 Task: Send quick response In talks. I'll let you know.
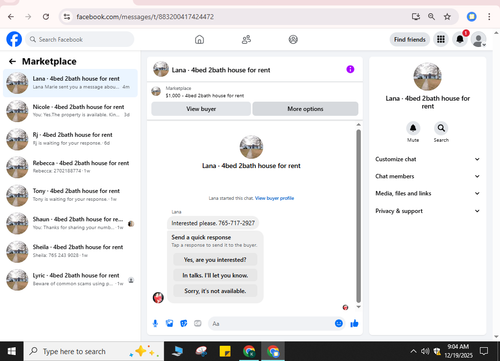(x=215, y=275)
